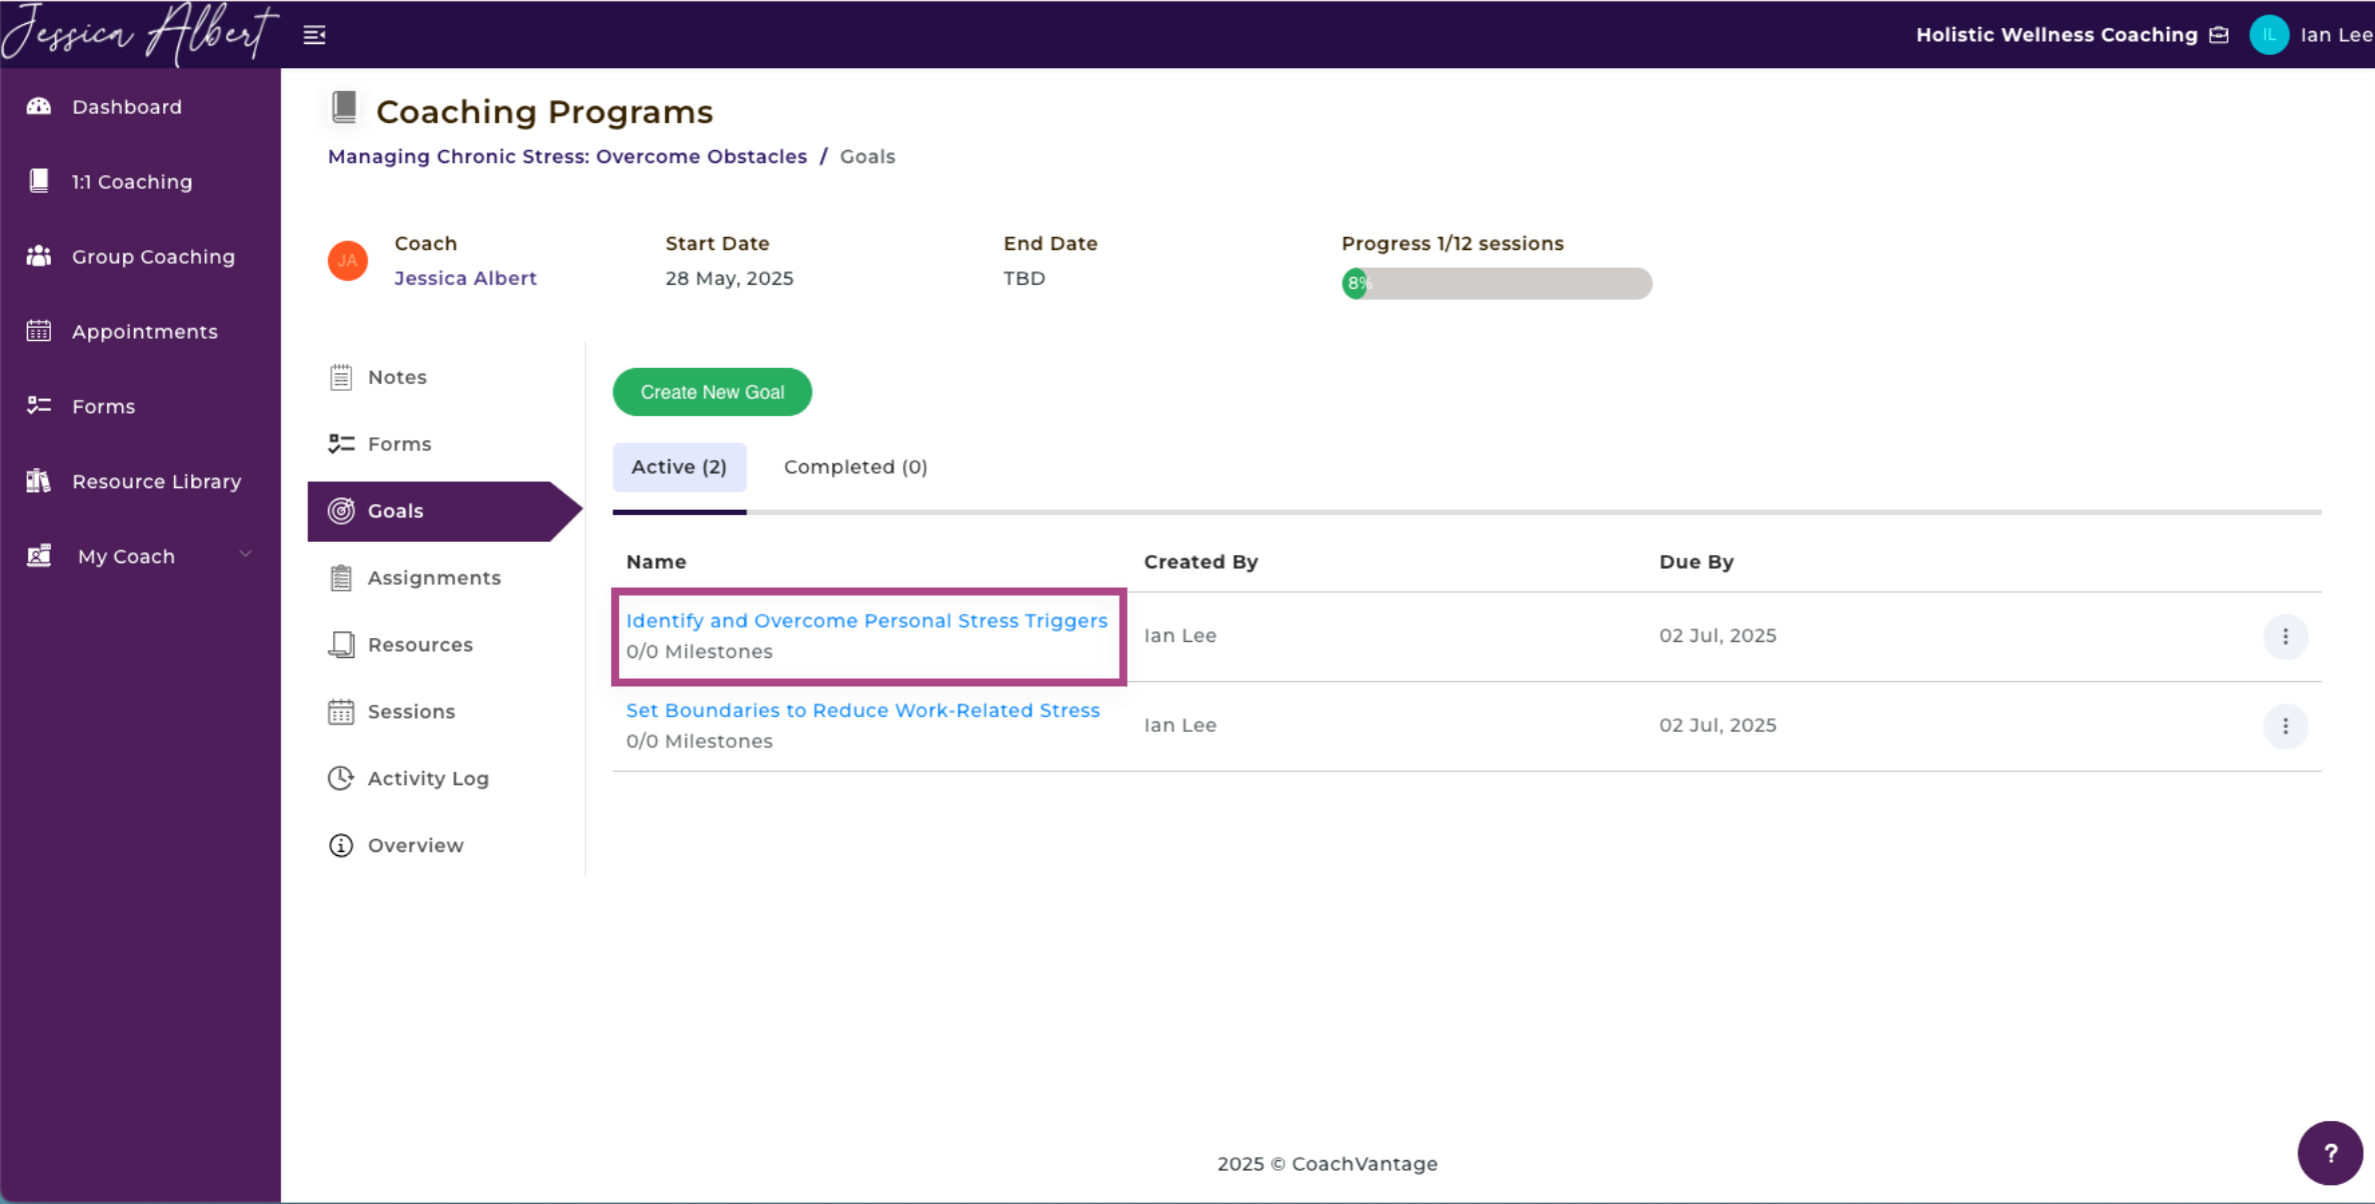Click the Activity Log clock icon
This screenshot has height=1204, width=2375.
tap(341, 778)
